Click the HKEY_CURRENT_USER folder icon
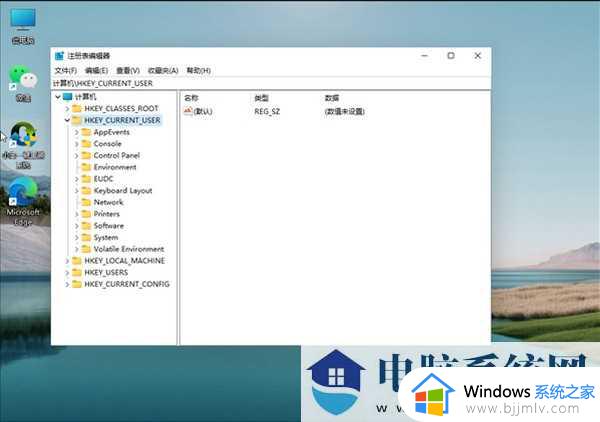Viewport: 600px width, 422px height. pos(77,120)
